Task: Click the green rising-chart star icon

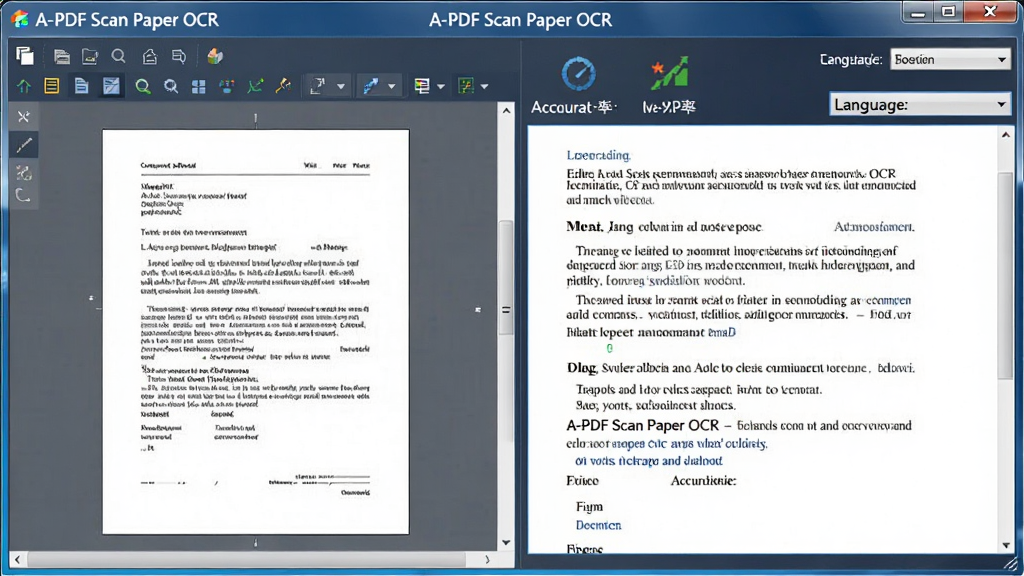Action: pyautogui.click(x=669, y=73)
